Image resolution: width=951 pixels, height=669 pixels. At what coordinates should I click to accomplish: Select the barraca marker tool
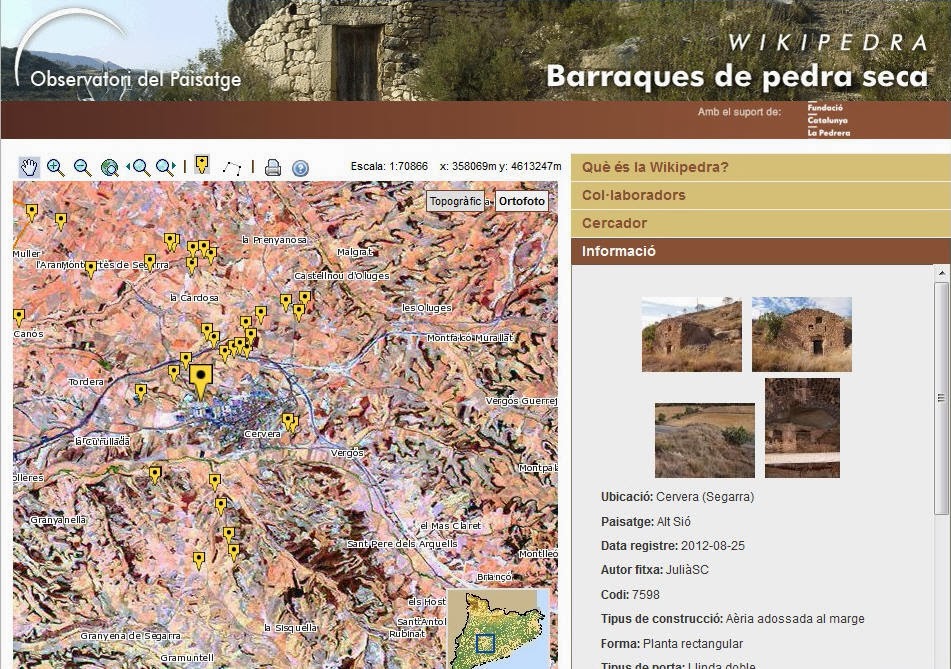203,167
